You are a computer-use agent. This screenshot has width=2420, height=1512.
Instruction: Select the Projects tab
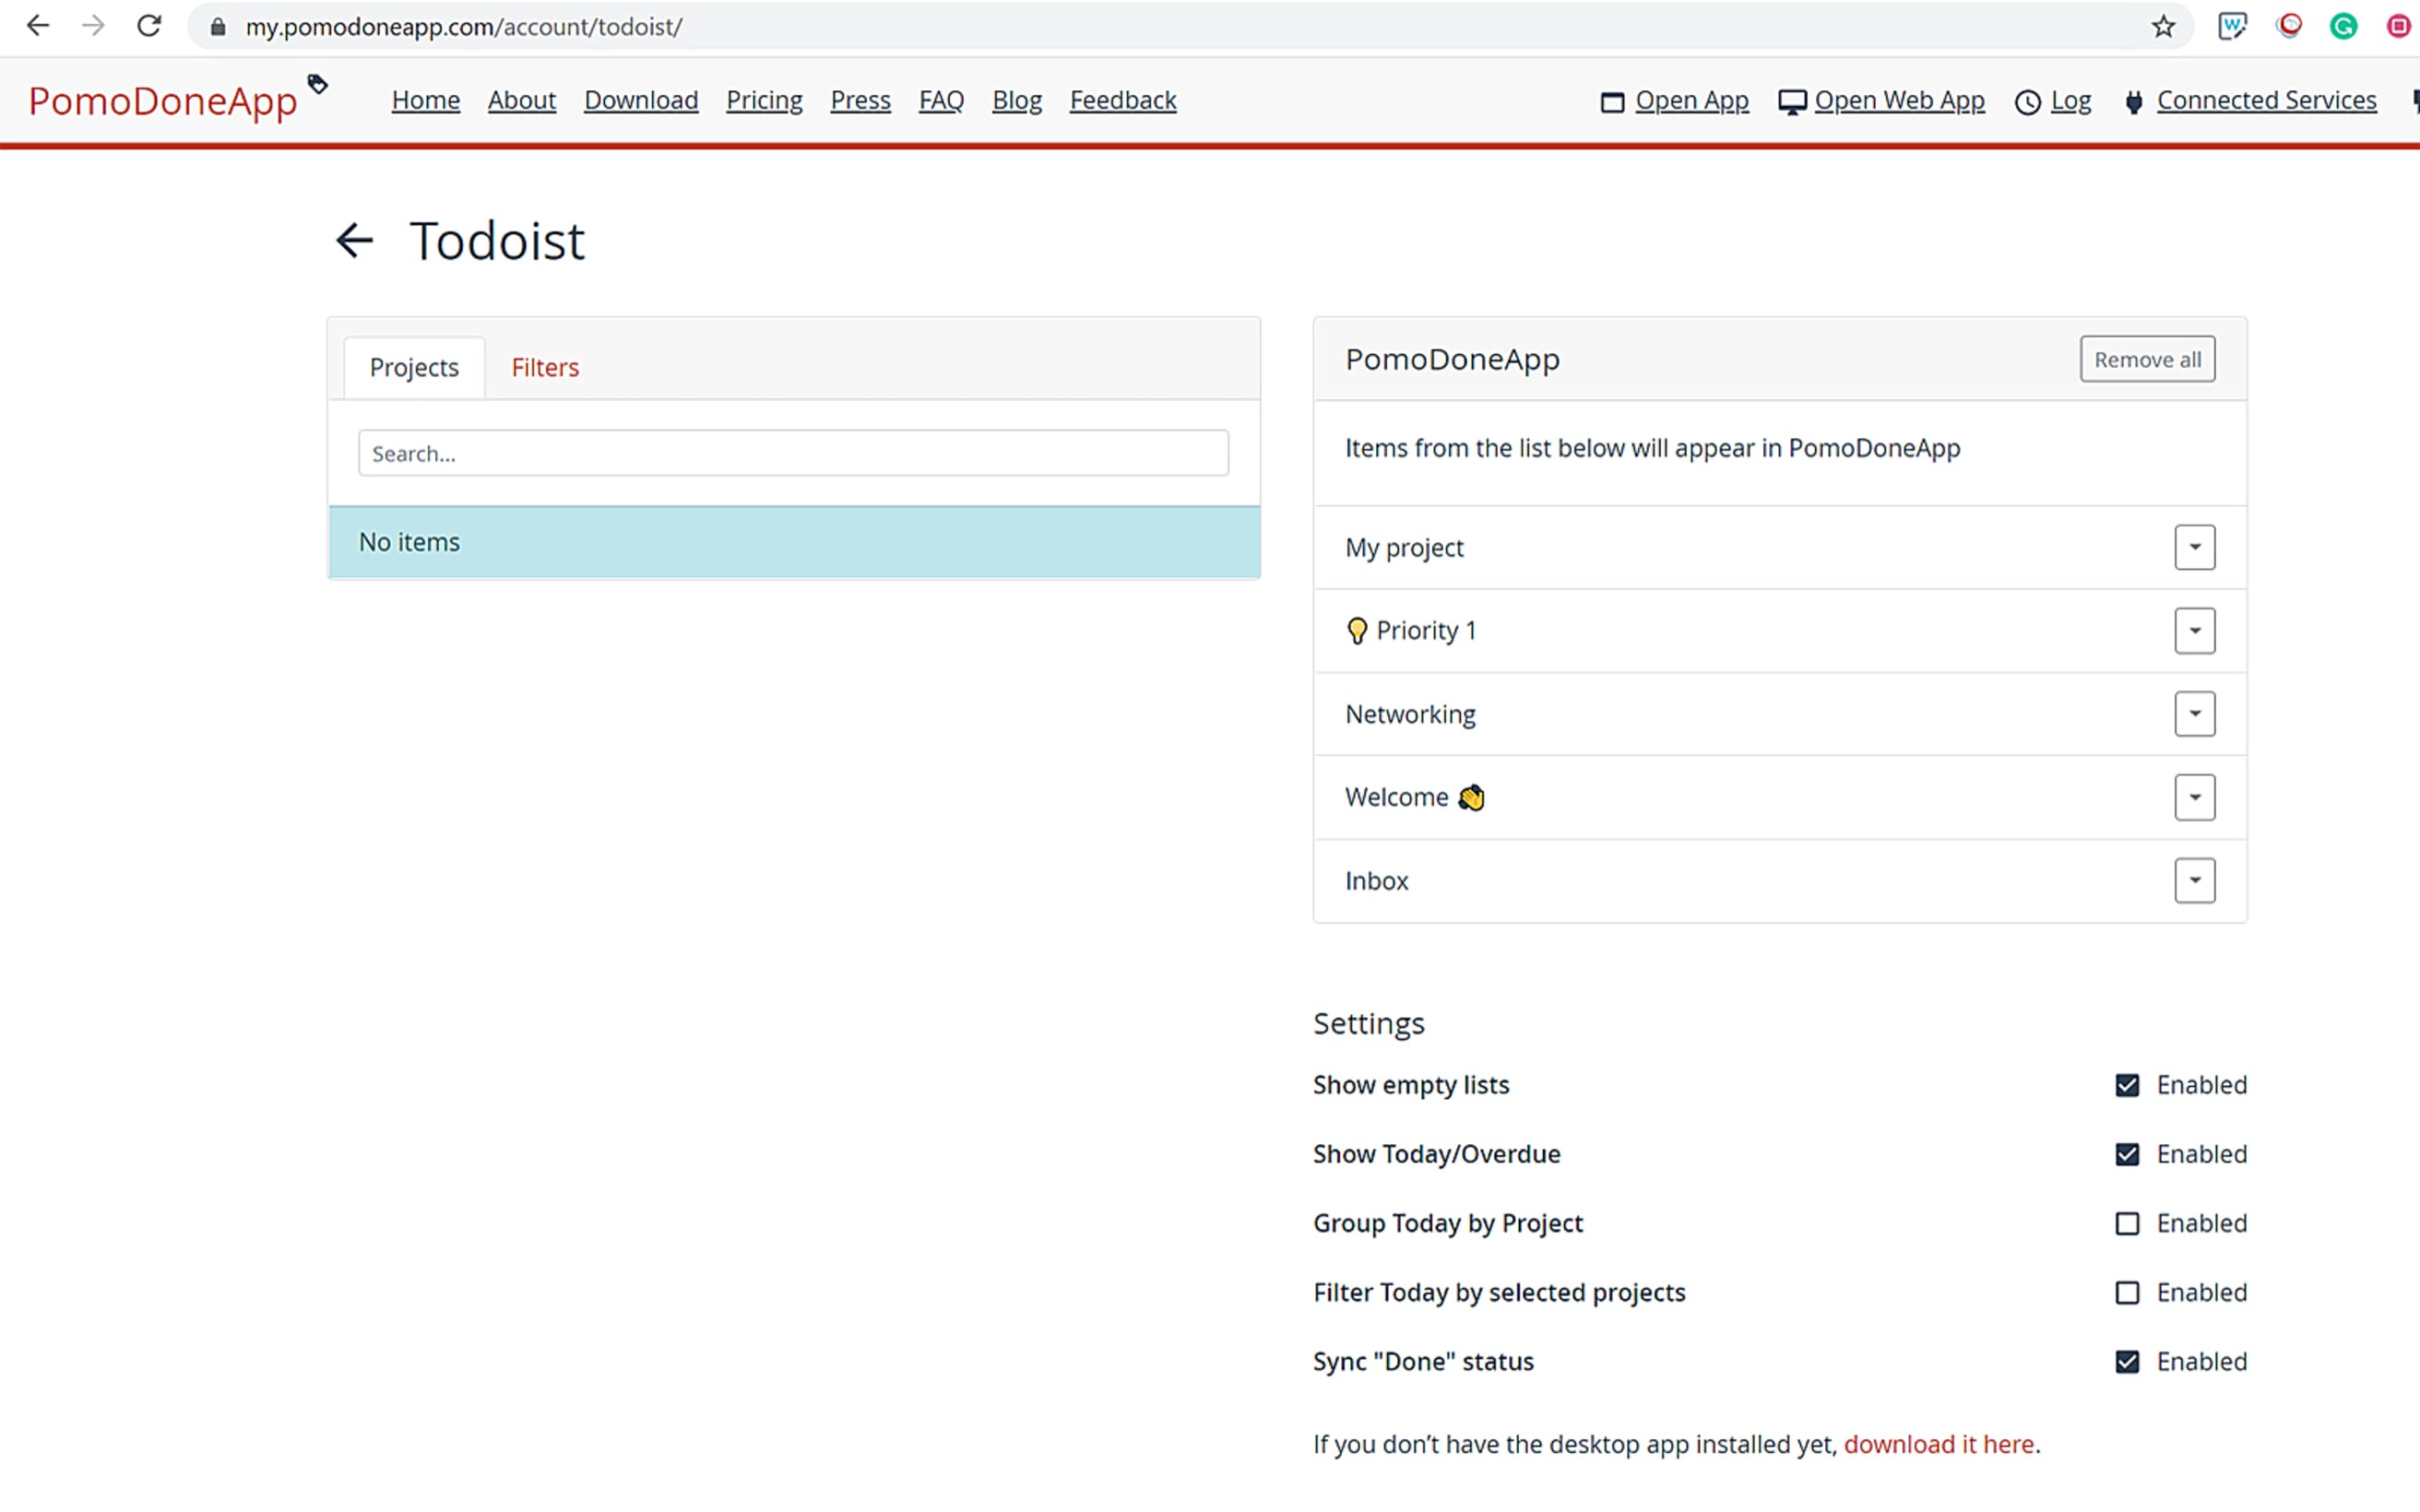click(413, 368)
